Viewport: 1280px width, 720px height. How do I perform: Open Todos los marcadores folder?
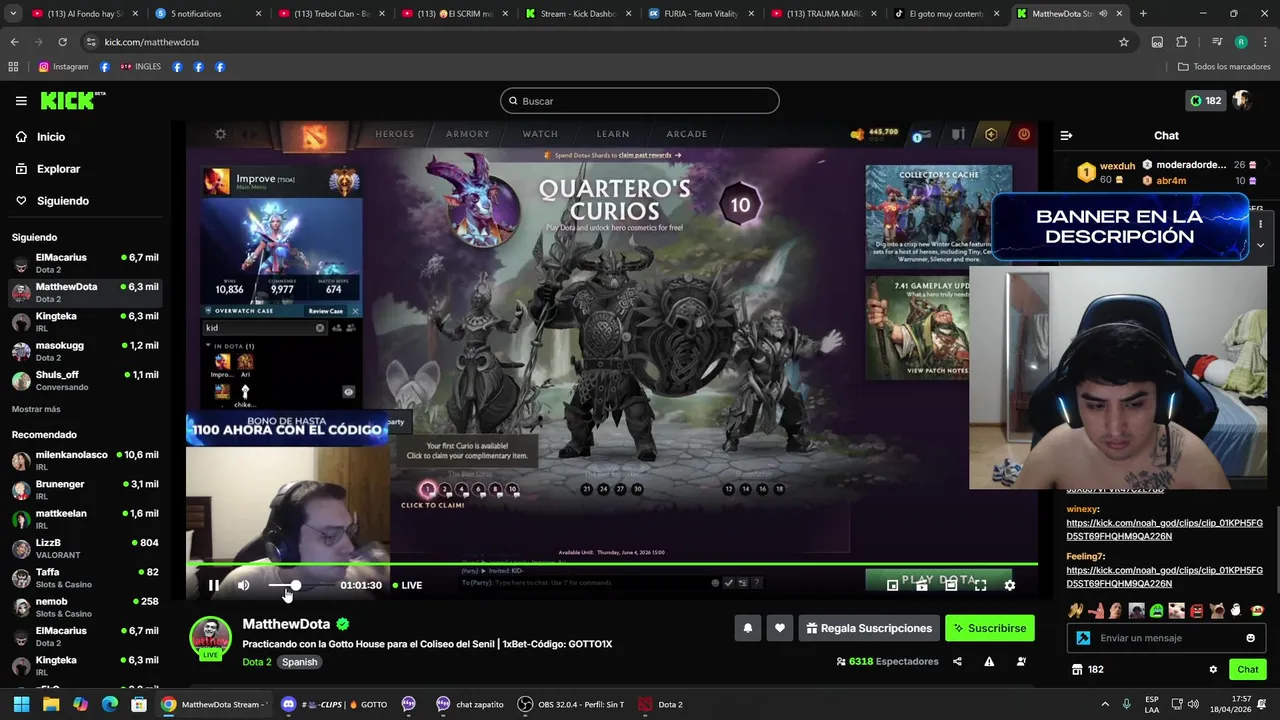click(x=1224, y=67)
